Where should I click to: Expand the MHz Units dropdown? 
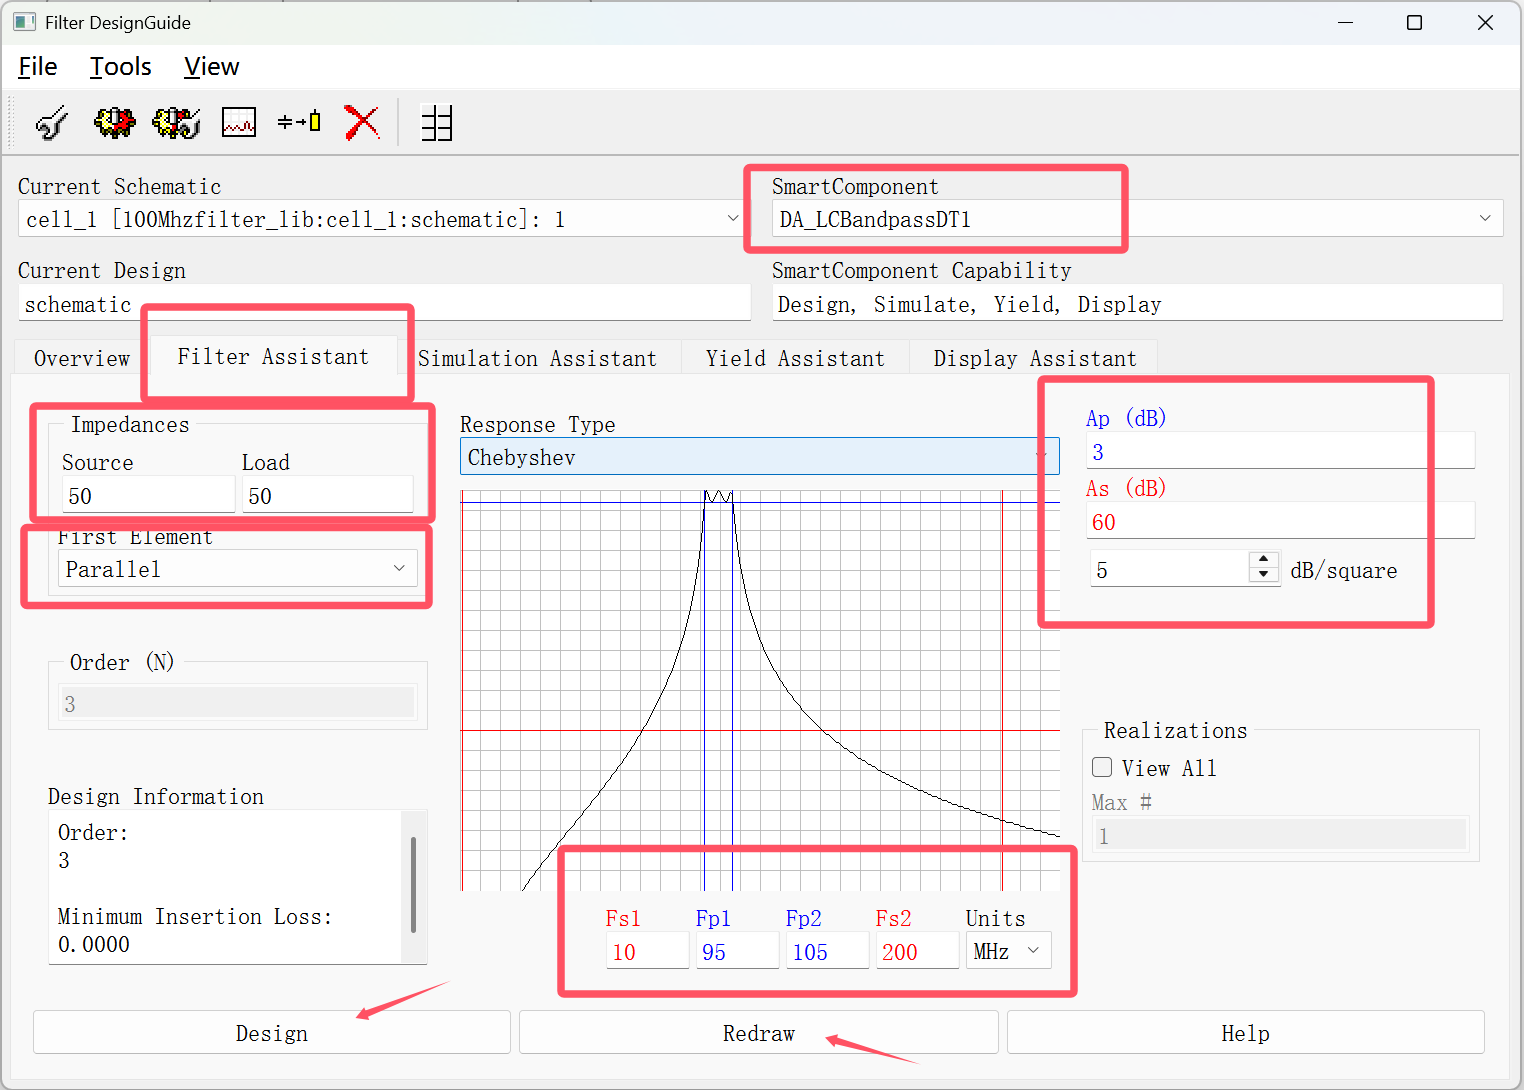pyautogui.click(x=1033, y=951)
